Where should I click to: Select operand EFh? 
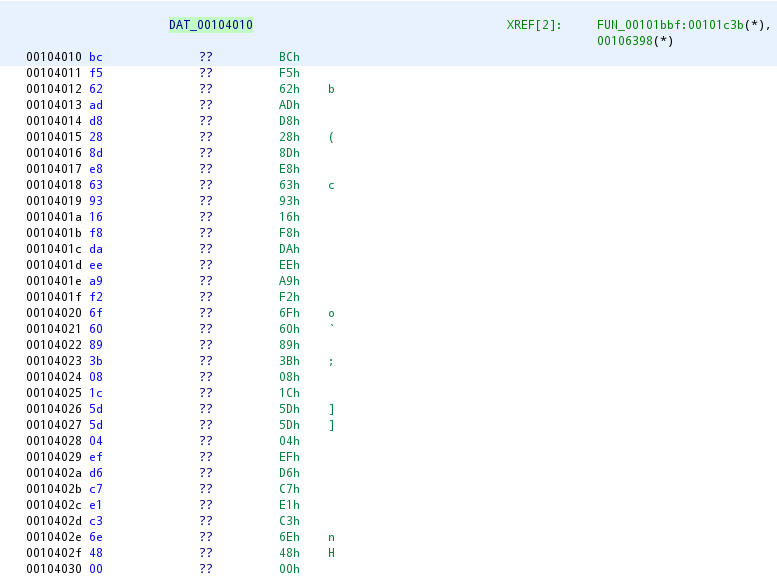(x=289, y=457)
